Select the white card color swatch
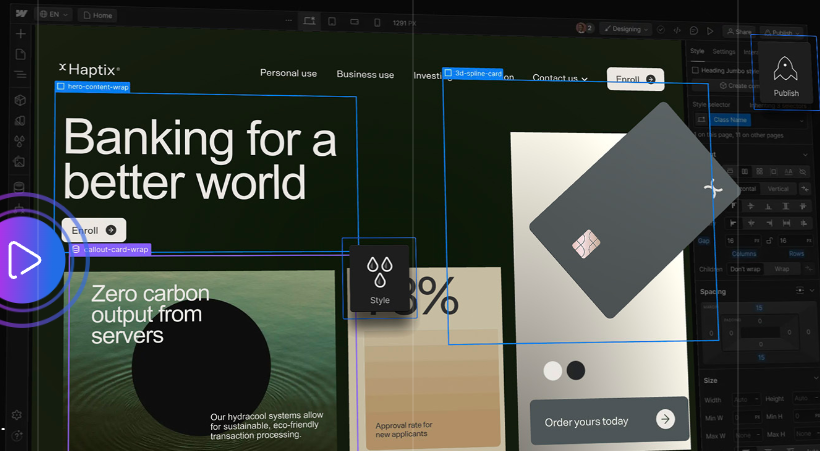This screenshot has height=451, width=820. click(x=552, y=371)
